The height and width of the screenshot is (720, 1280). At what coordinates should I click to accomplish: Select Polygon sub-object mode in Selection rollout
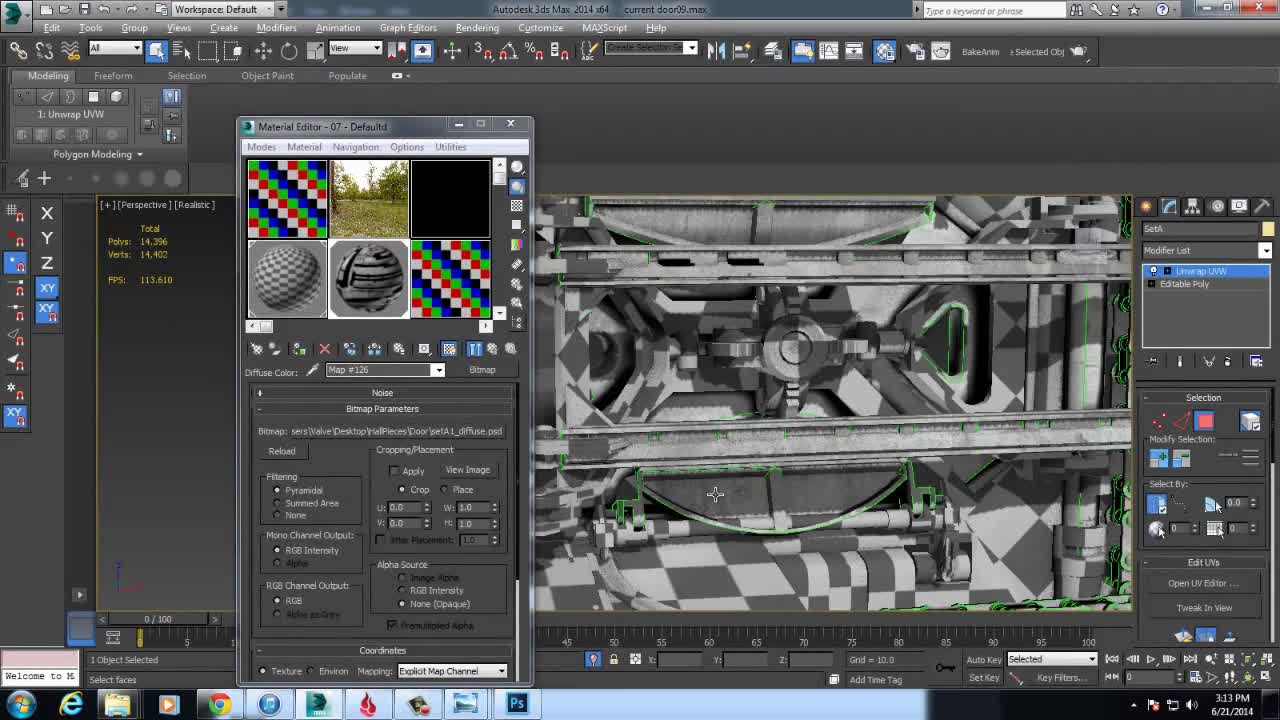(1204, 422)
